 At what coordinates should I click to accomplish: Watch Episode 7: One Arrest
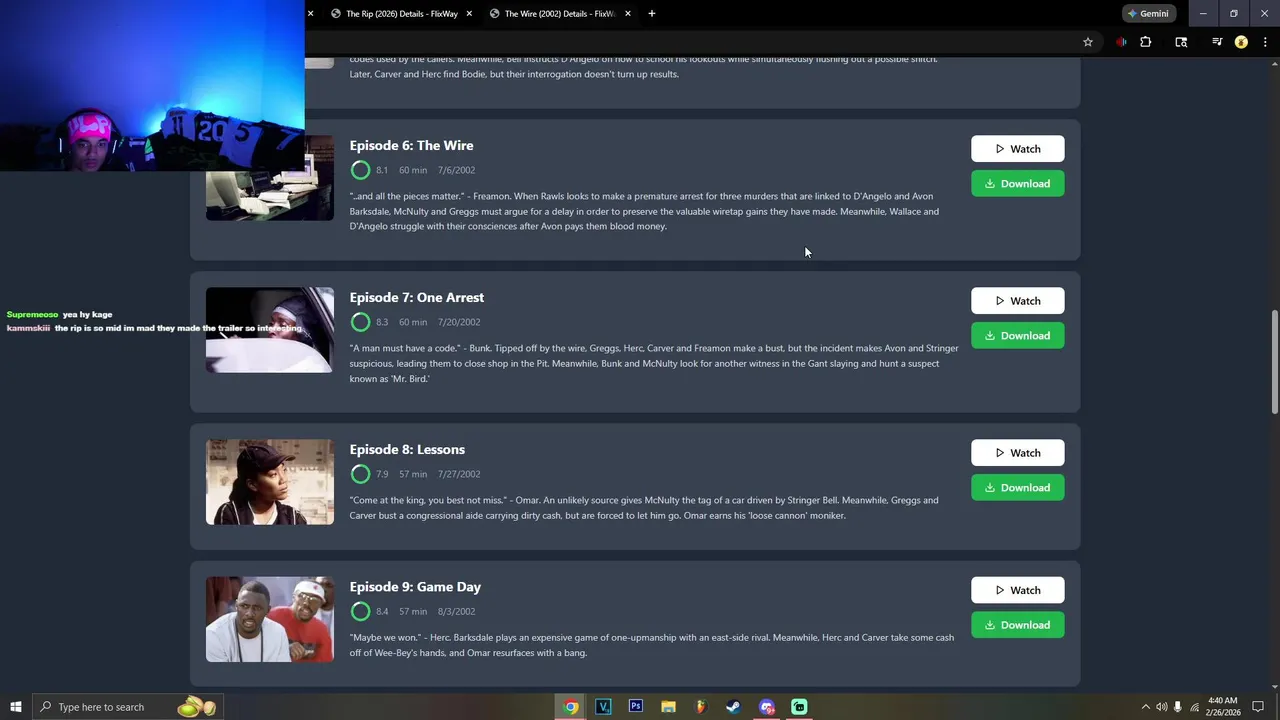[x=1017, y=301]
